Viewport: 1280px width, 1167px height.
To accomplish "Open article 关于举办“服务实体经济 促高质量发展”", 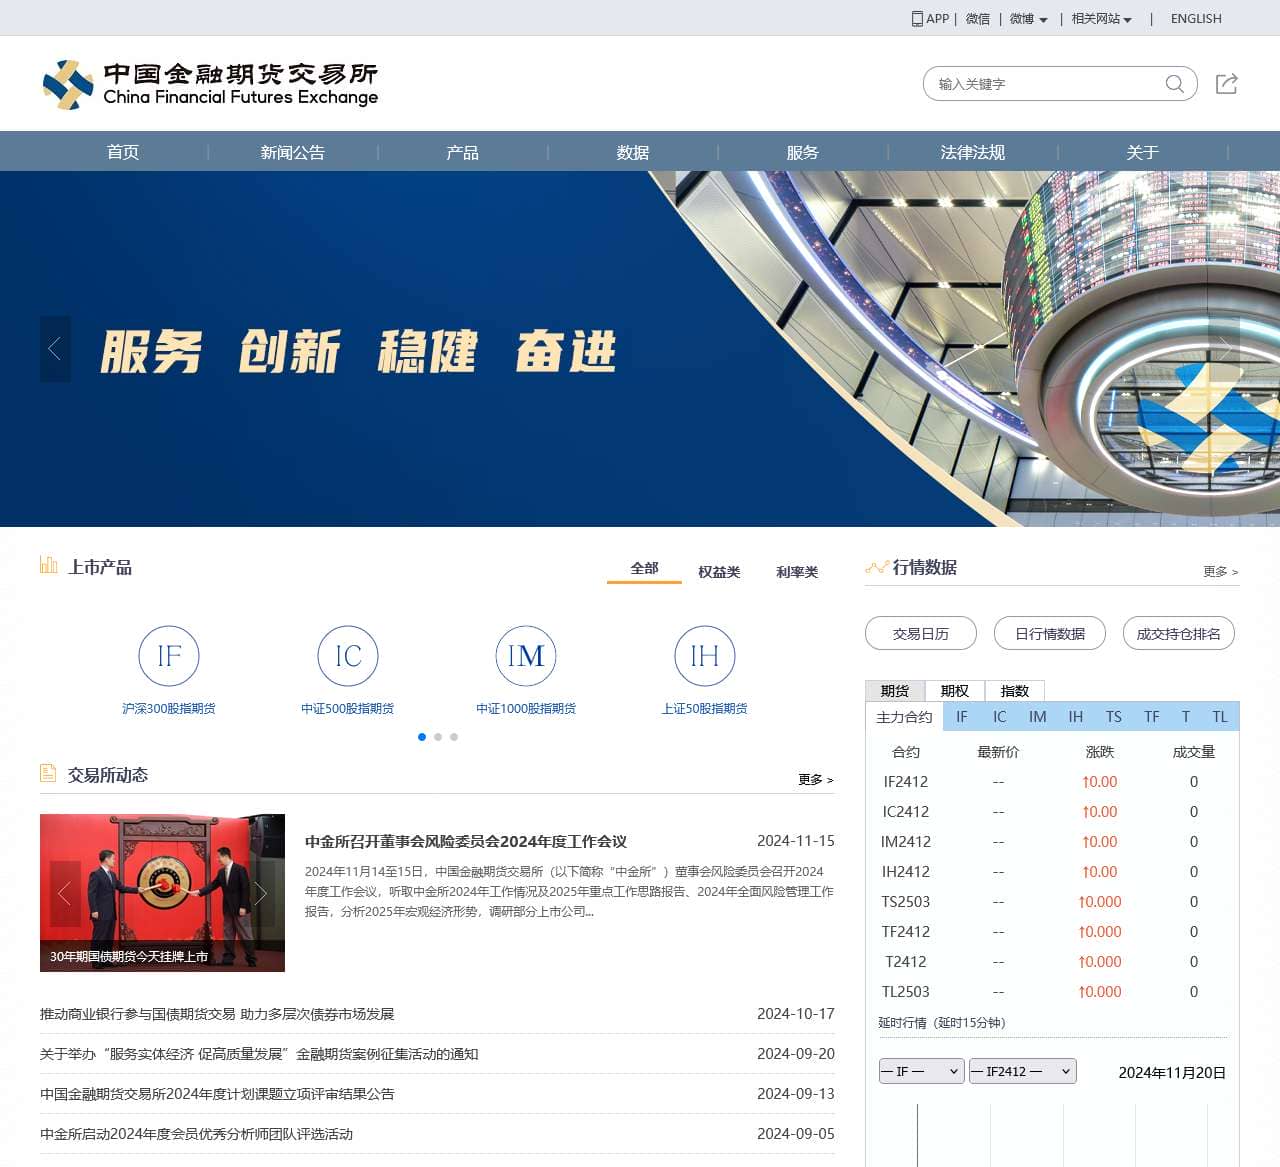I will click(259, 1054).
